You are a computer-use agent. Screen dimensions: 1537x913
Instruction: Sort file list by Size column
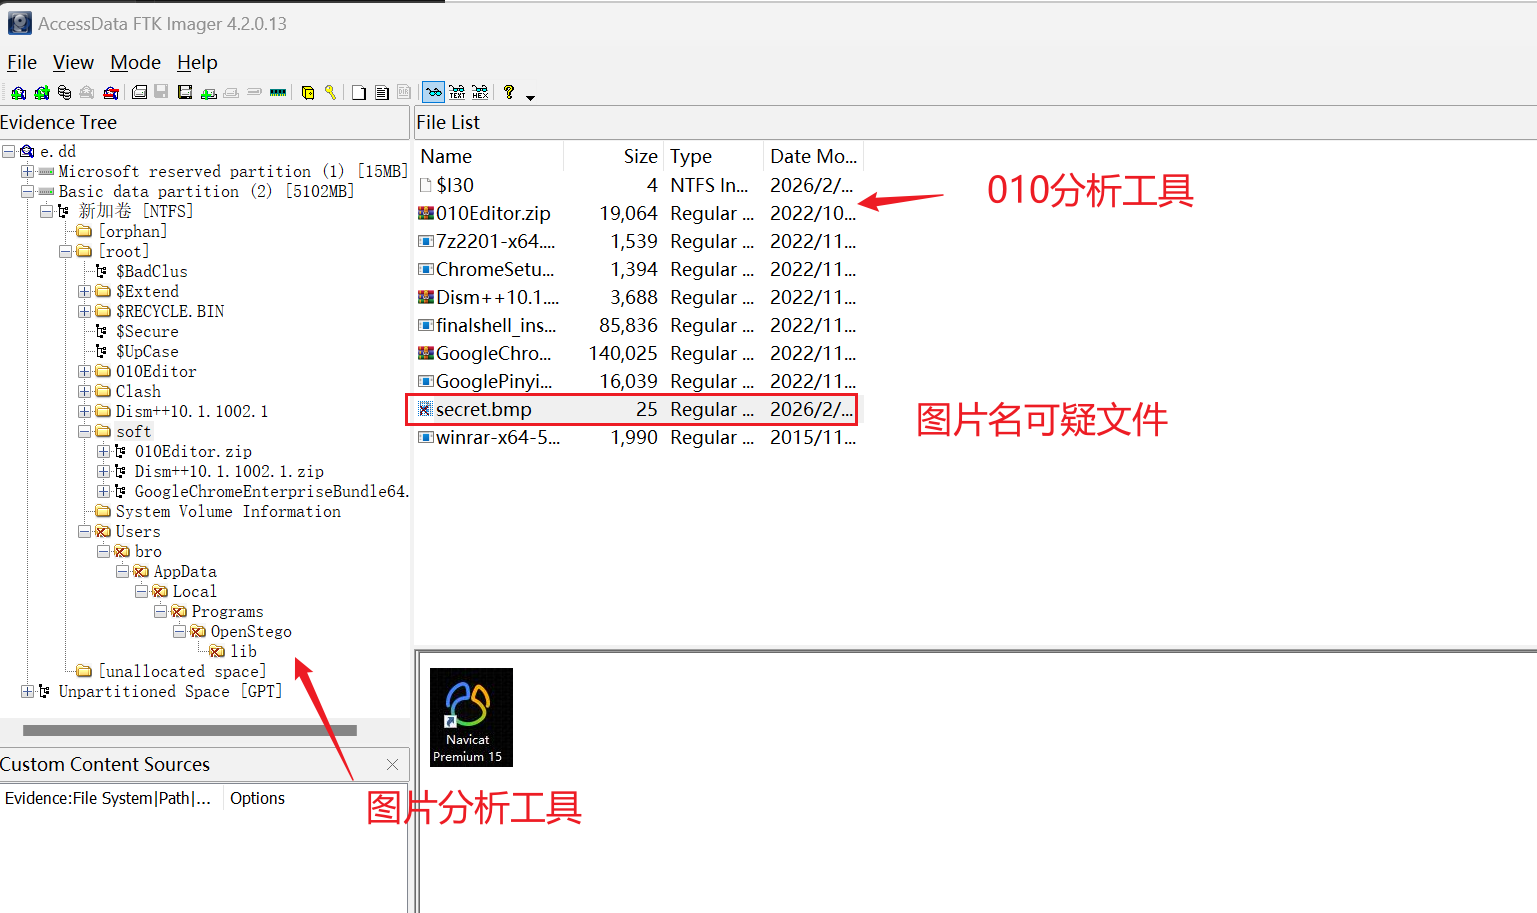click(639, 156)
